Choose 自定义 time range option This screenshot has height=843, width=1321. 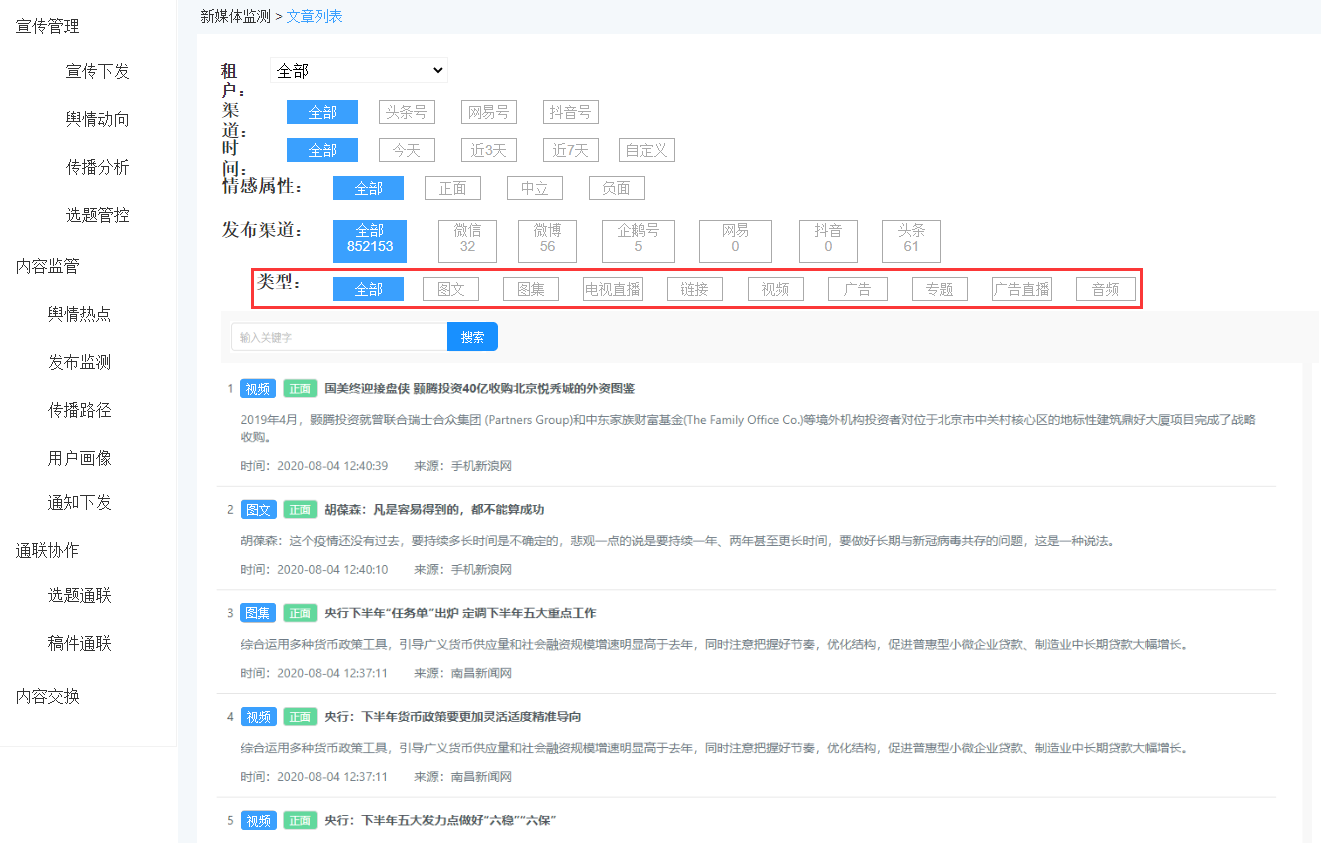coord(647,150)
